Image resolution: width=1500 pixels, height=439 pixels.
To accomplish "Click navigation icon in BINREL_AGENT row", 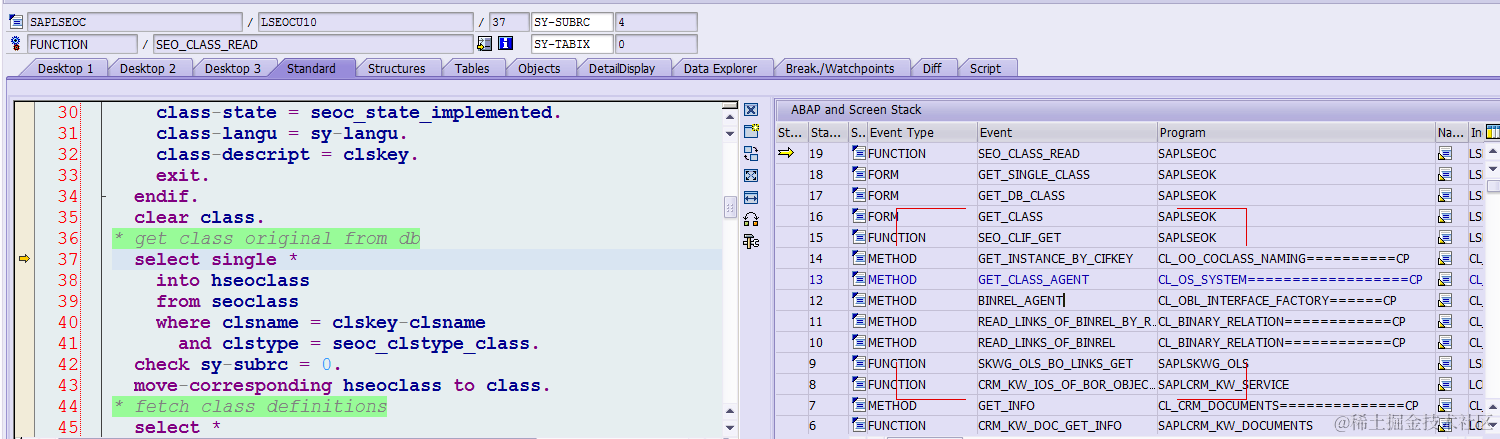I will point(1445,300).
